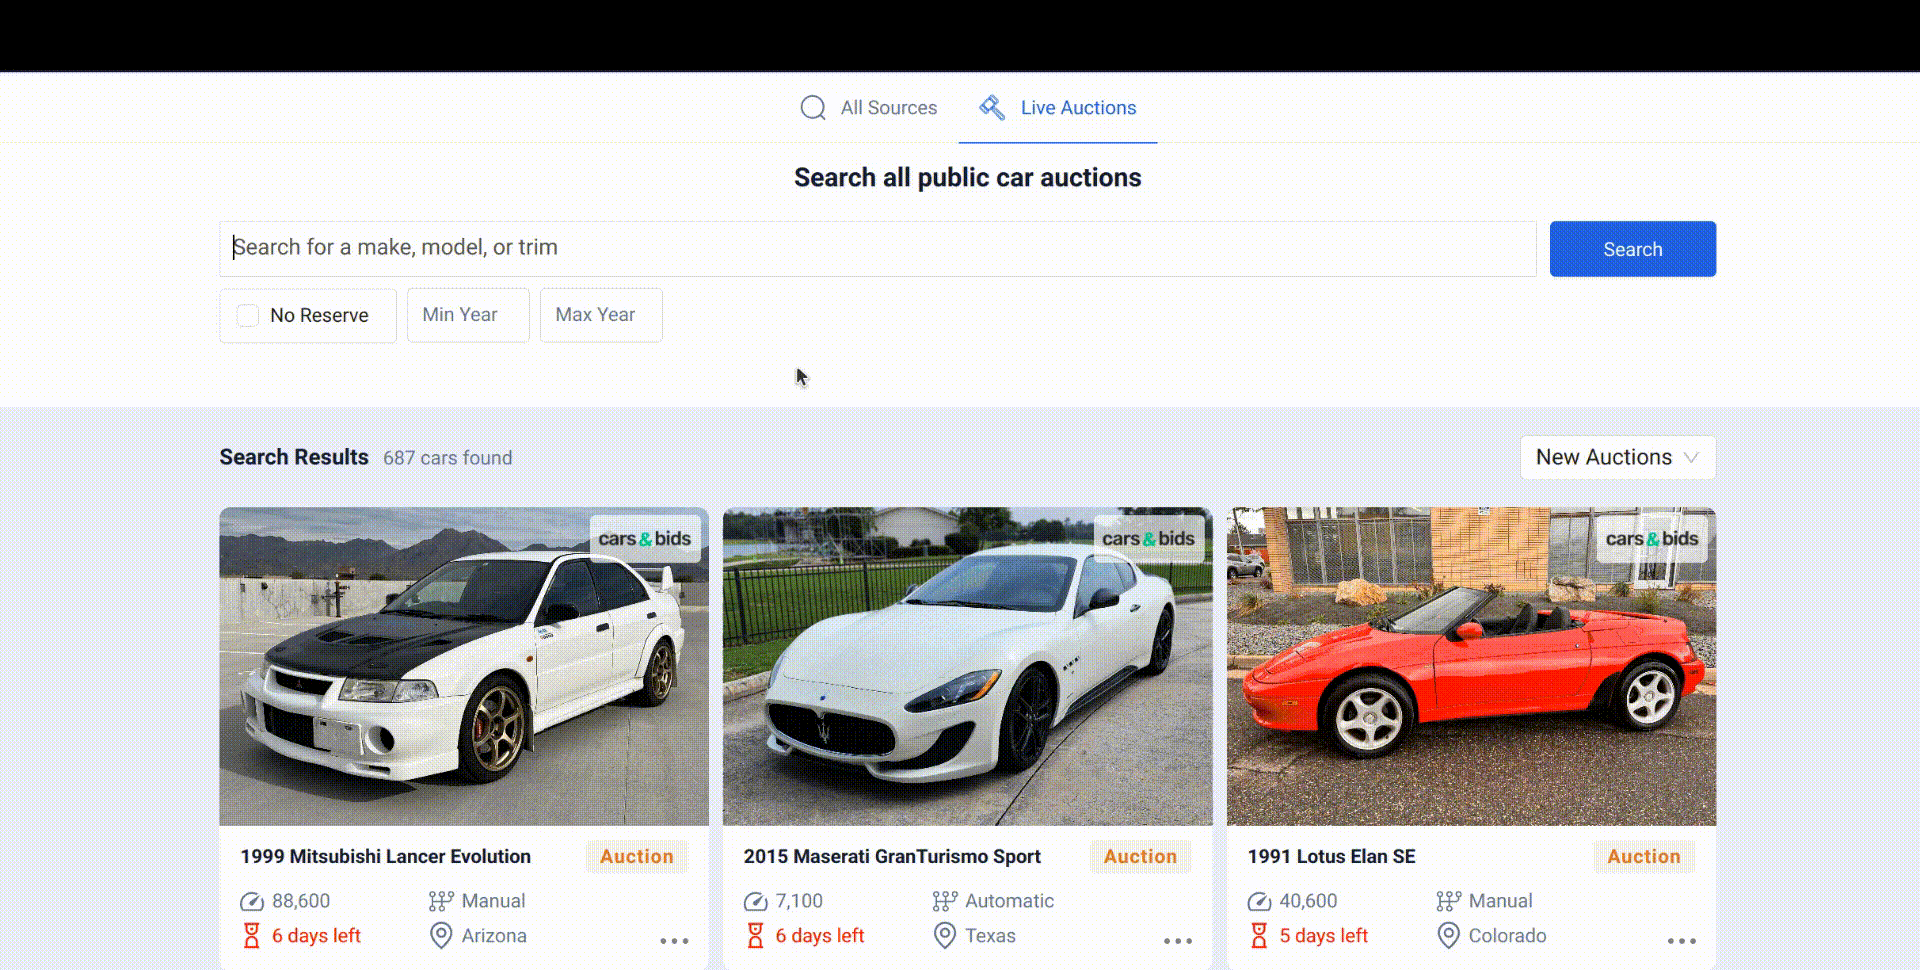Click the 'Arizona' location text
Image resolution: width=1920 pixels, height=970 pixels.
[494, 936]
